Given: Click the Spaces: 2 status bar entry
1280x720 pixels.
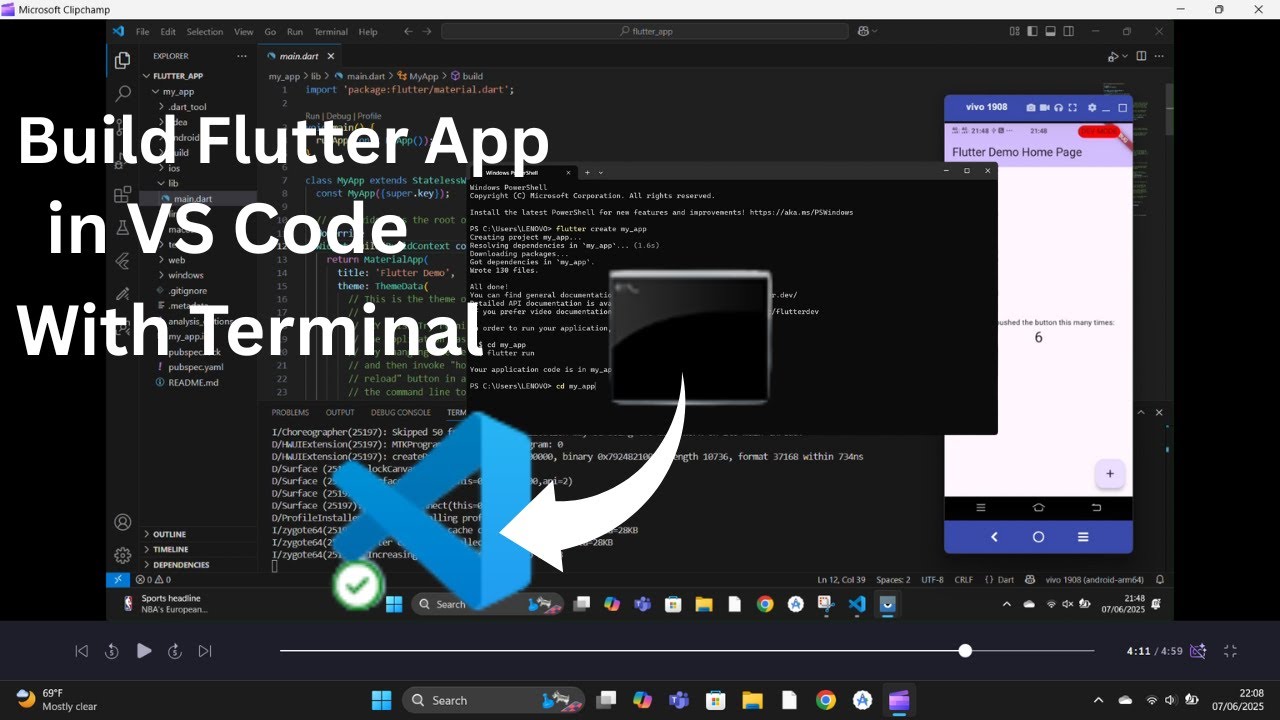Looking at the screenshot, I should click(893, 579).
